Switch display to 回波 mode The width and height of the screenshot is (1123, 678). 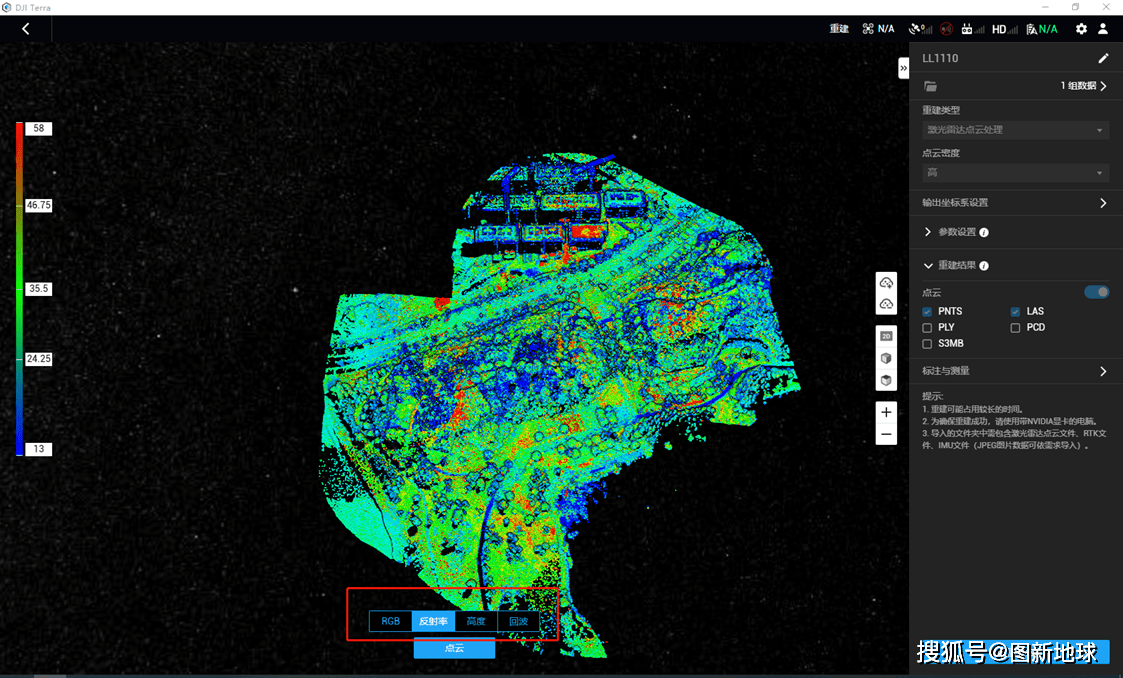pyautogui.click(x=518, y=621)
